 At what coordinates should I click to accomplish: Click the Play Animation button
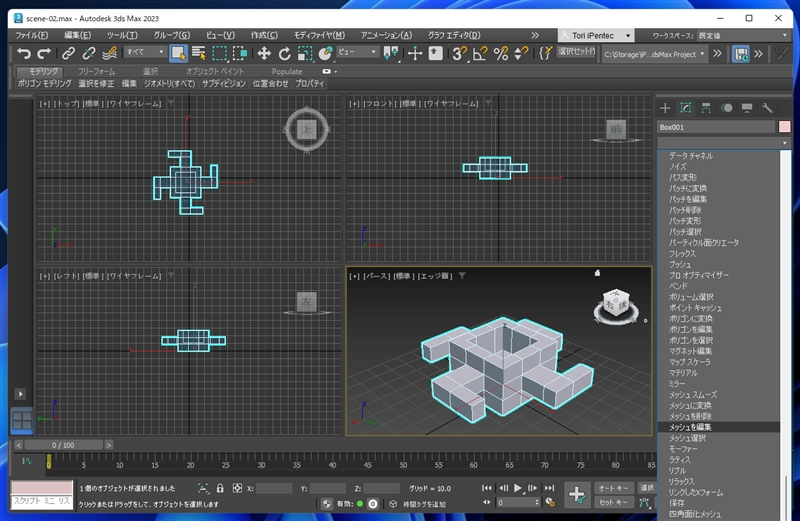click(x=518, y=488)
